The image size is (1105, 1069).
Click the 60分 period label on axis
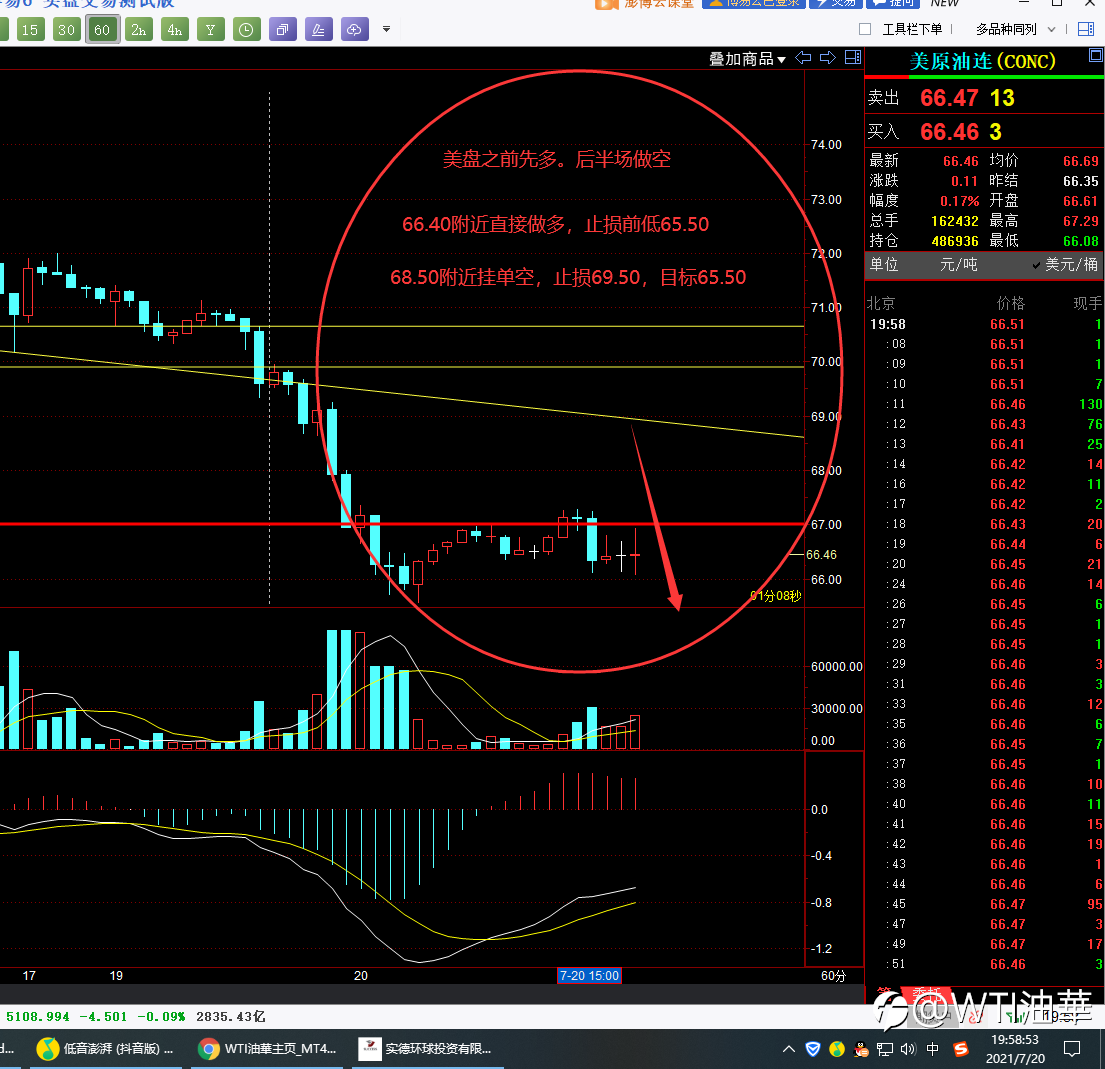(833, 975)
